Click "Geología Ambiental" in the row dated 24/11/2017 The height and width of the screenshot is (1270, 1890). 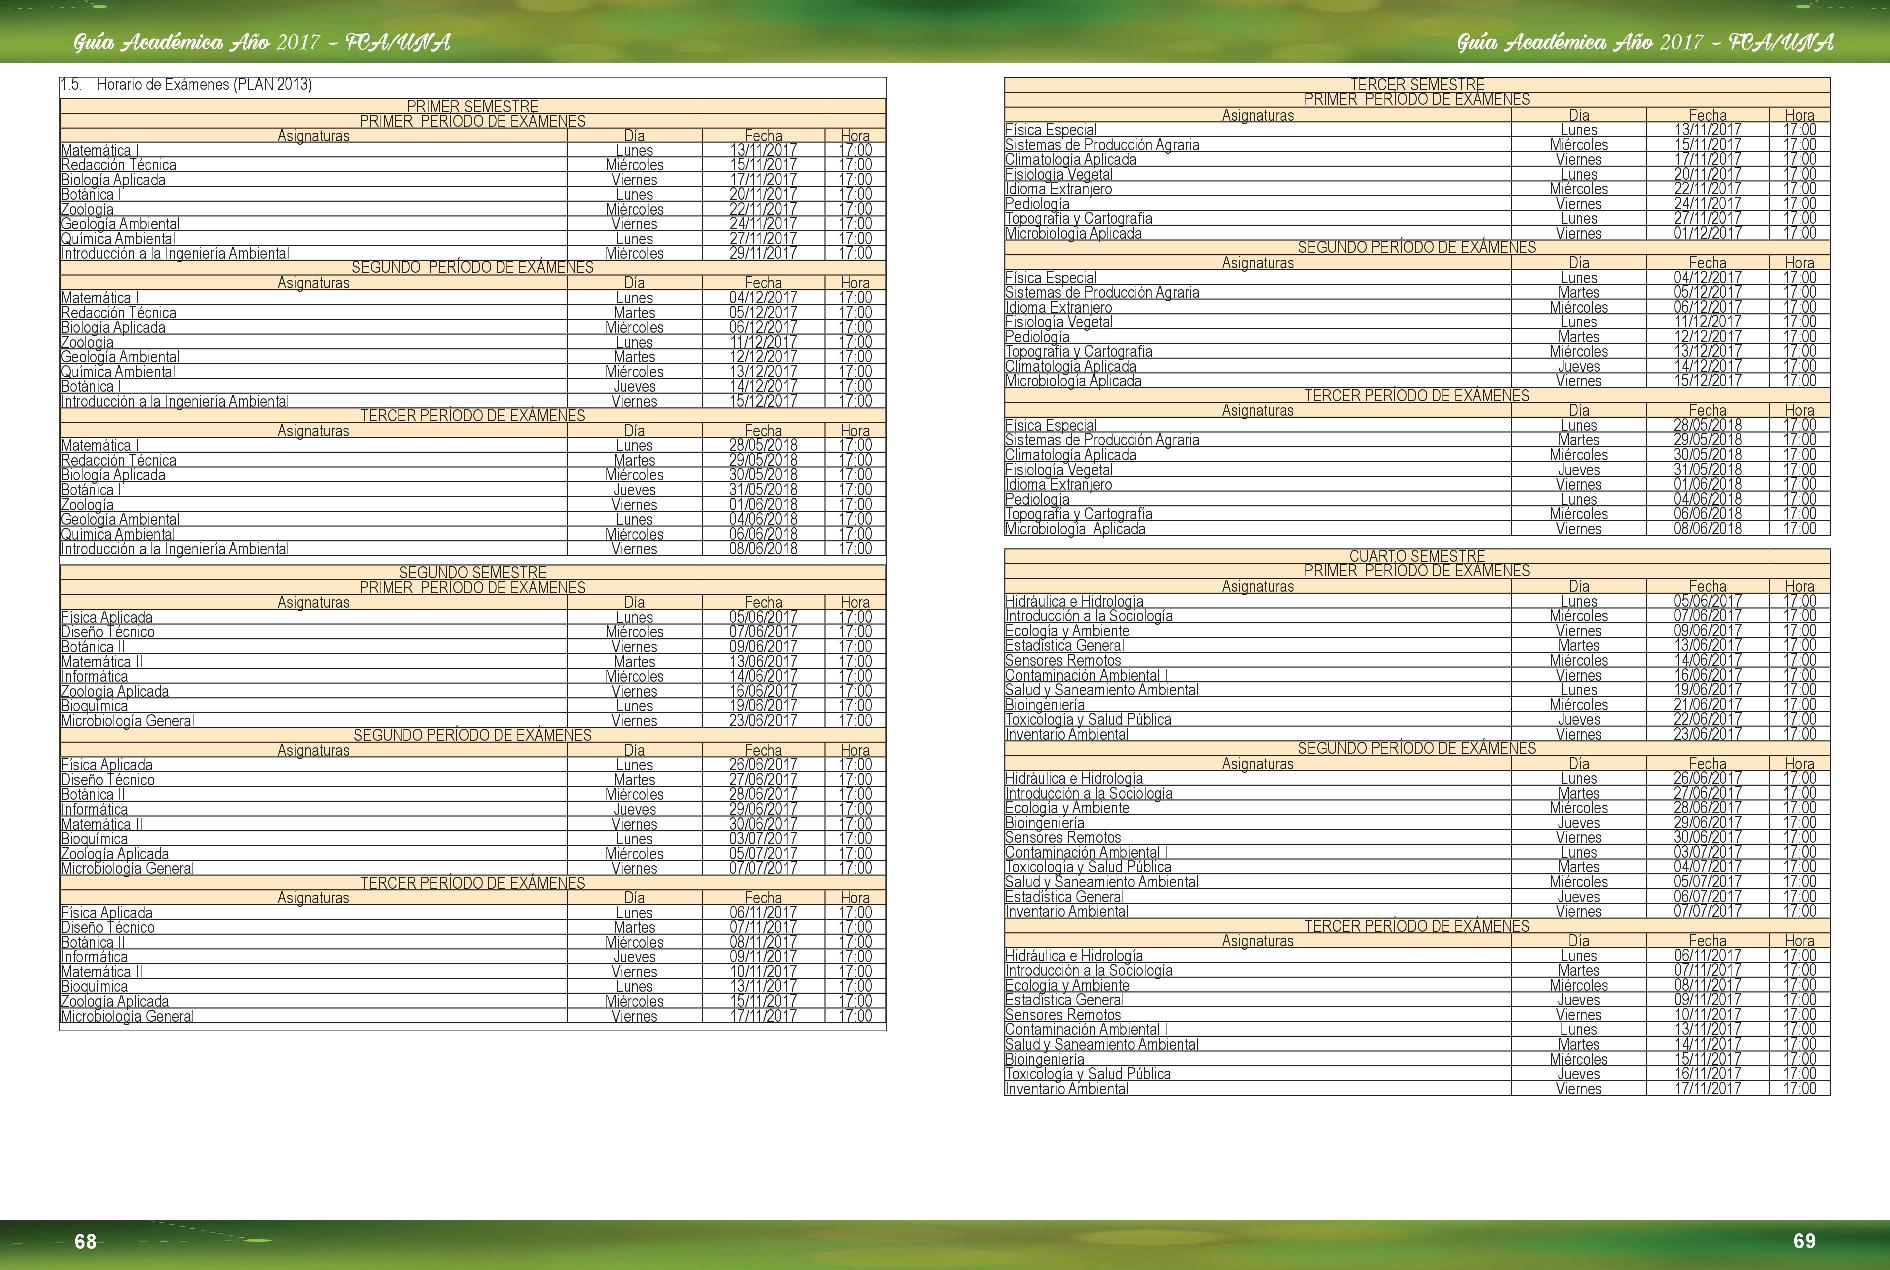pyautogui.click(x=120, y=224)
